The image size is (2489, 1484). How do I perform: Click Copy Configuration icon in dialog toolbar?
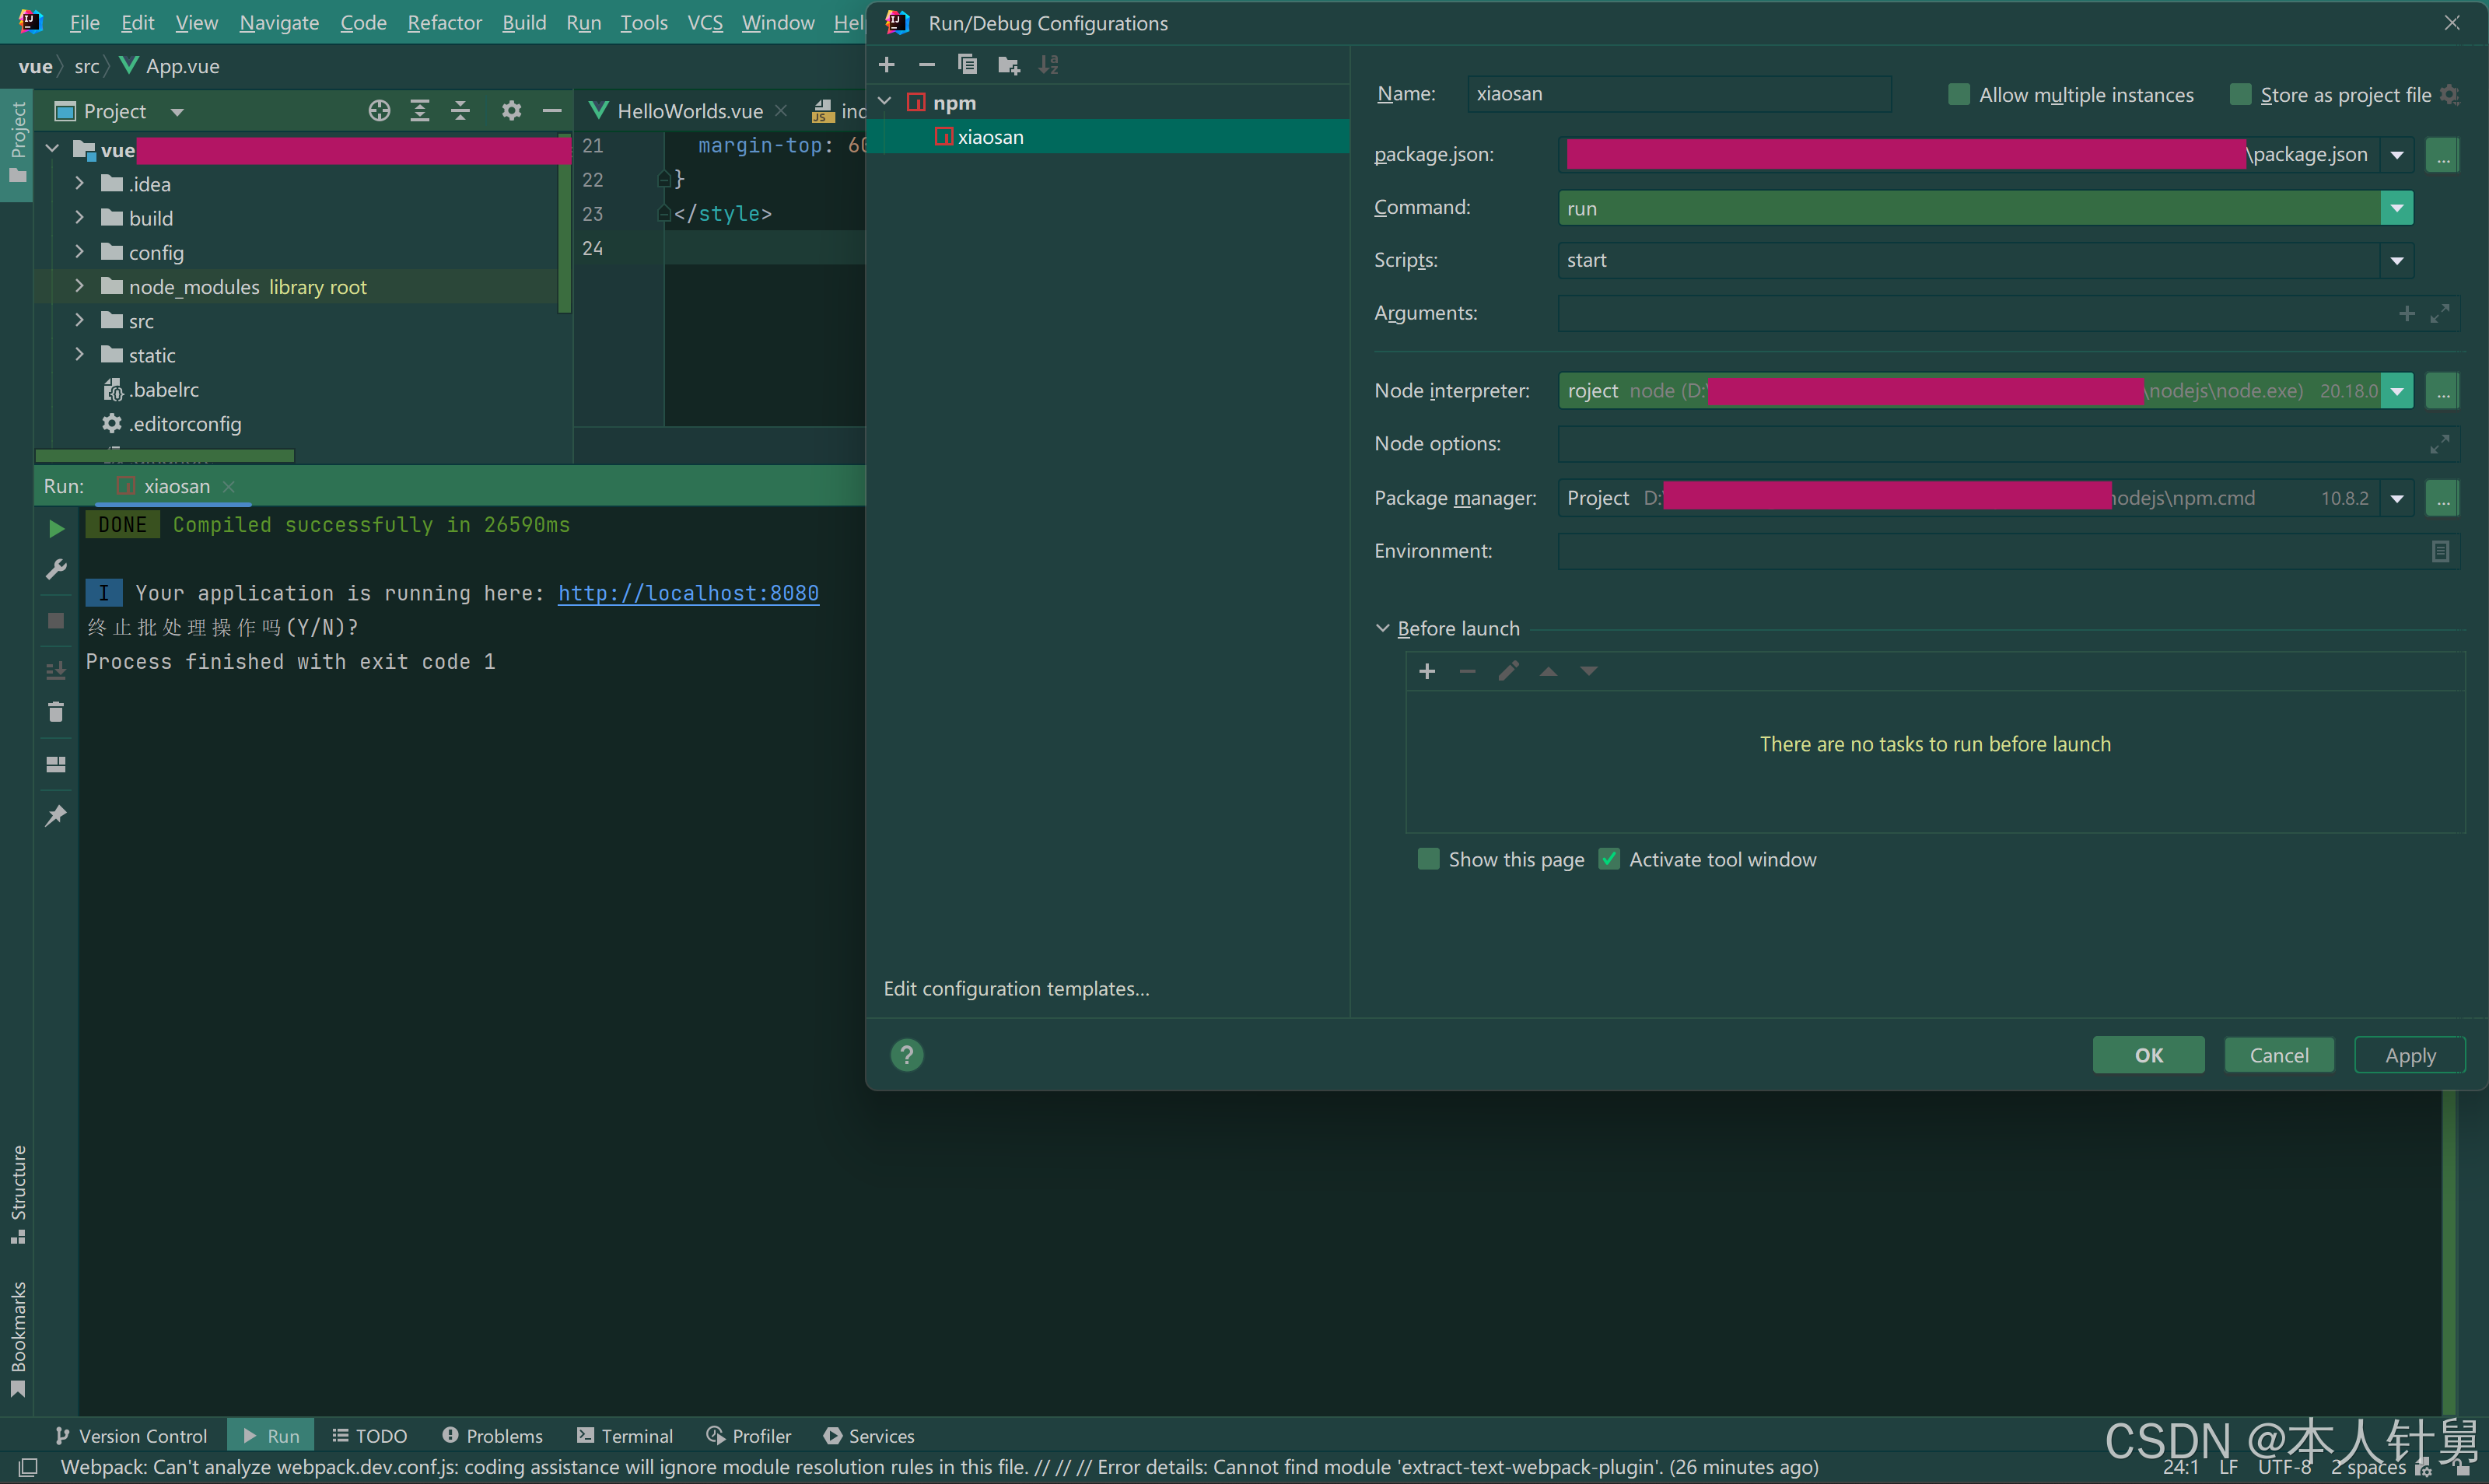tap(966, 65)
